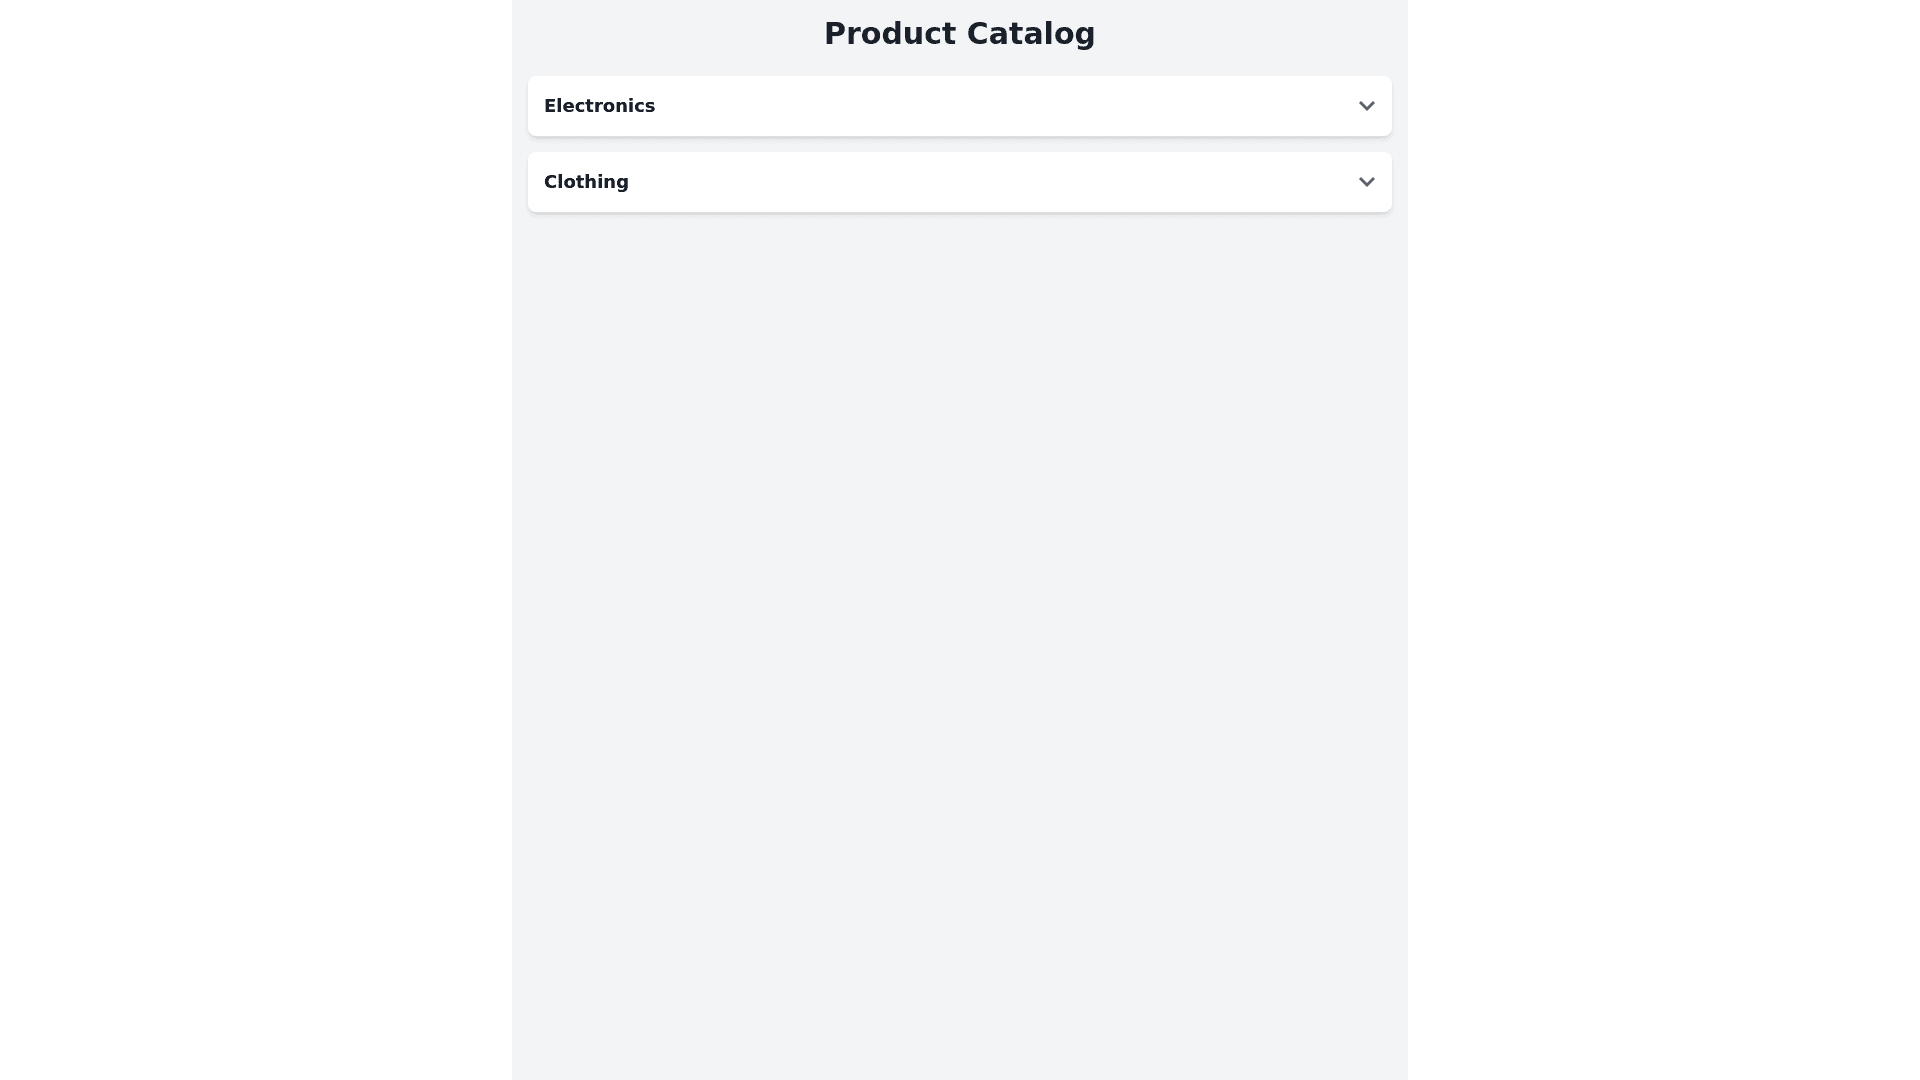Open the Clothing accordion panel
This screenshot has width=1920, height=1080.
point(959,181)
